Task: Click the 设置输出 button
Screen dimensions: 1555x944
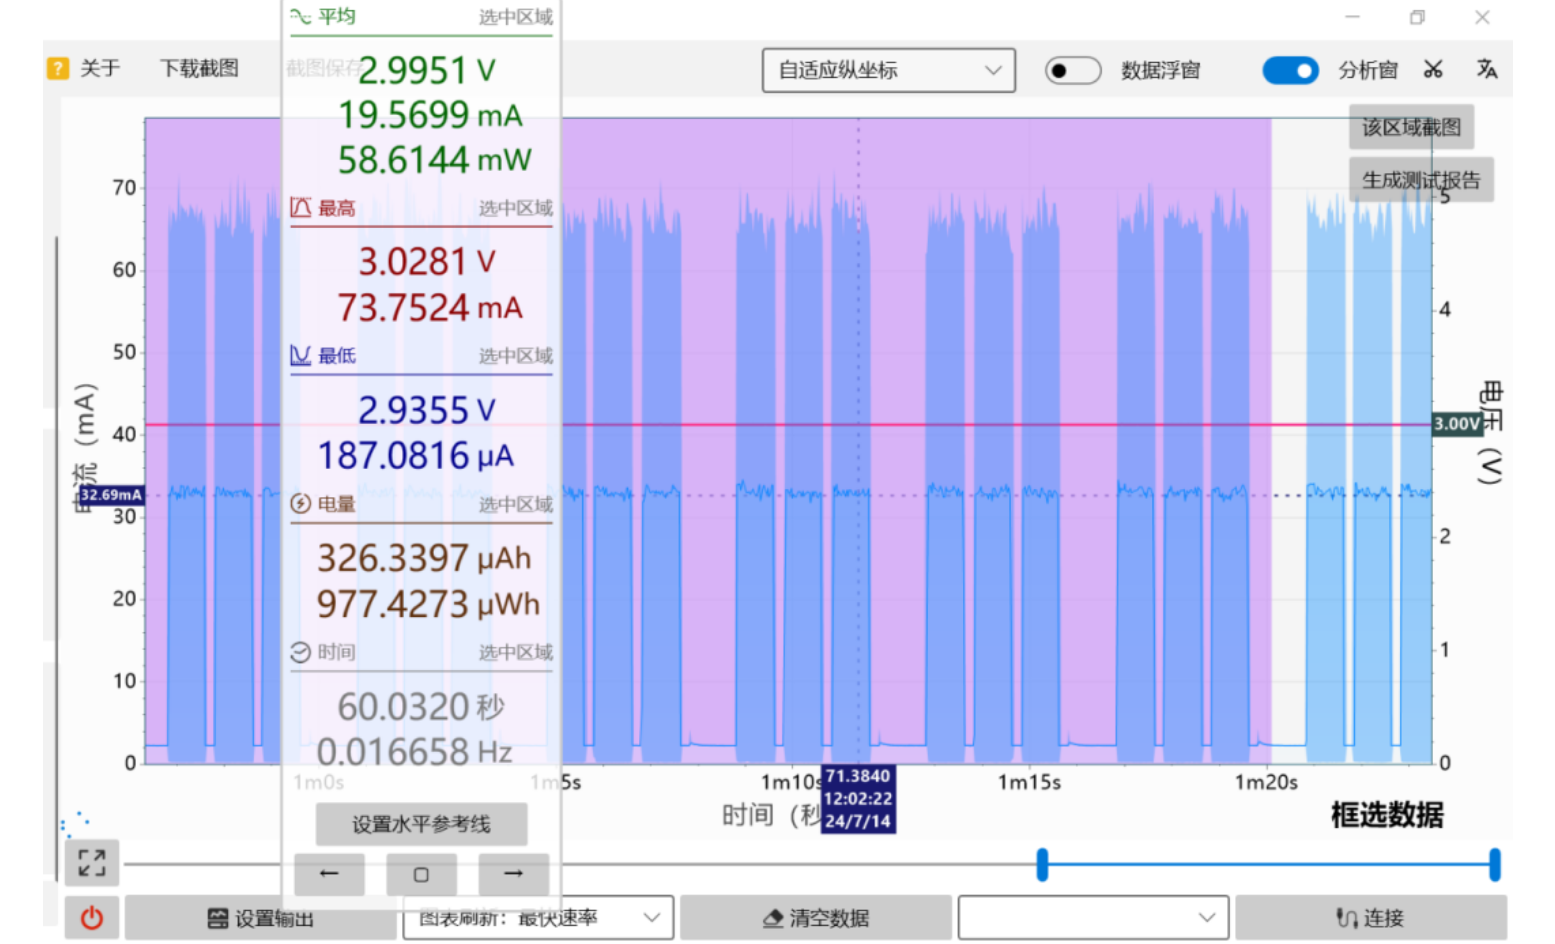Action: coord(260,918)
